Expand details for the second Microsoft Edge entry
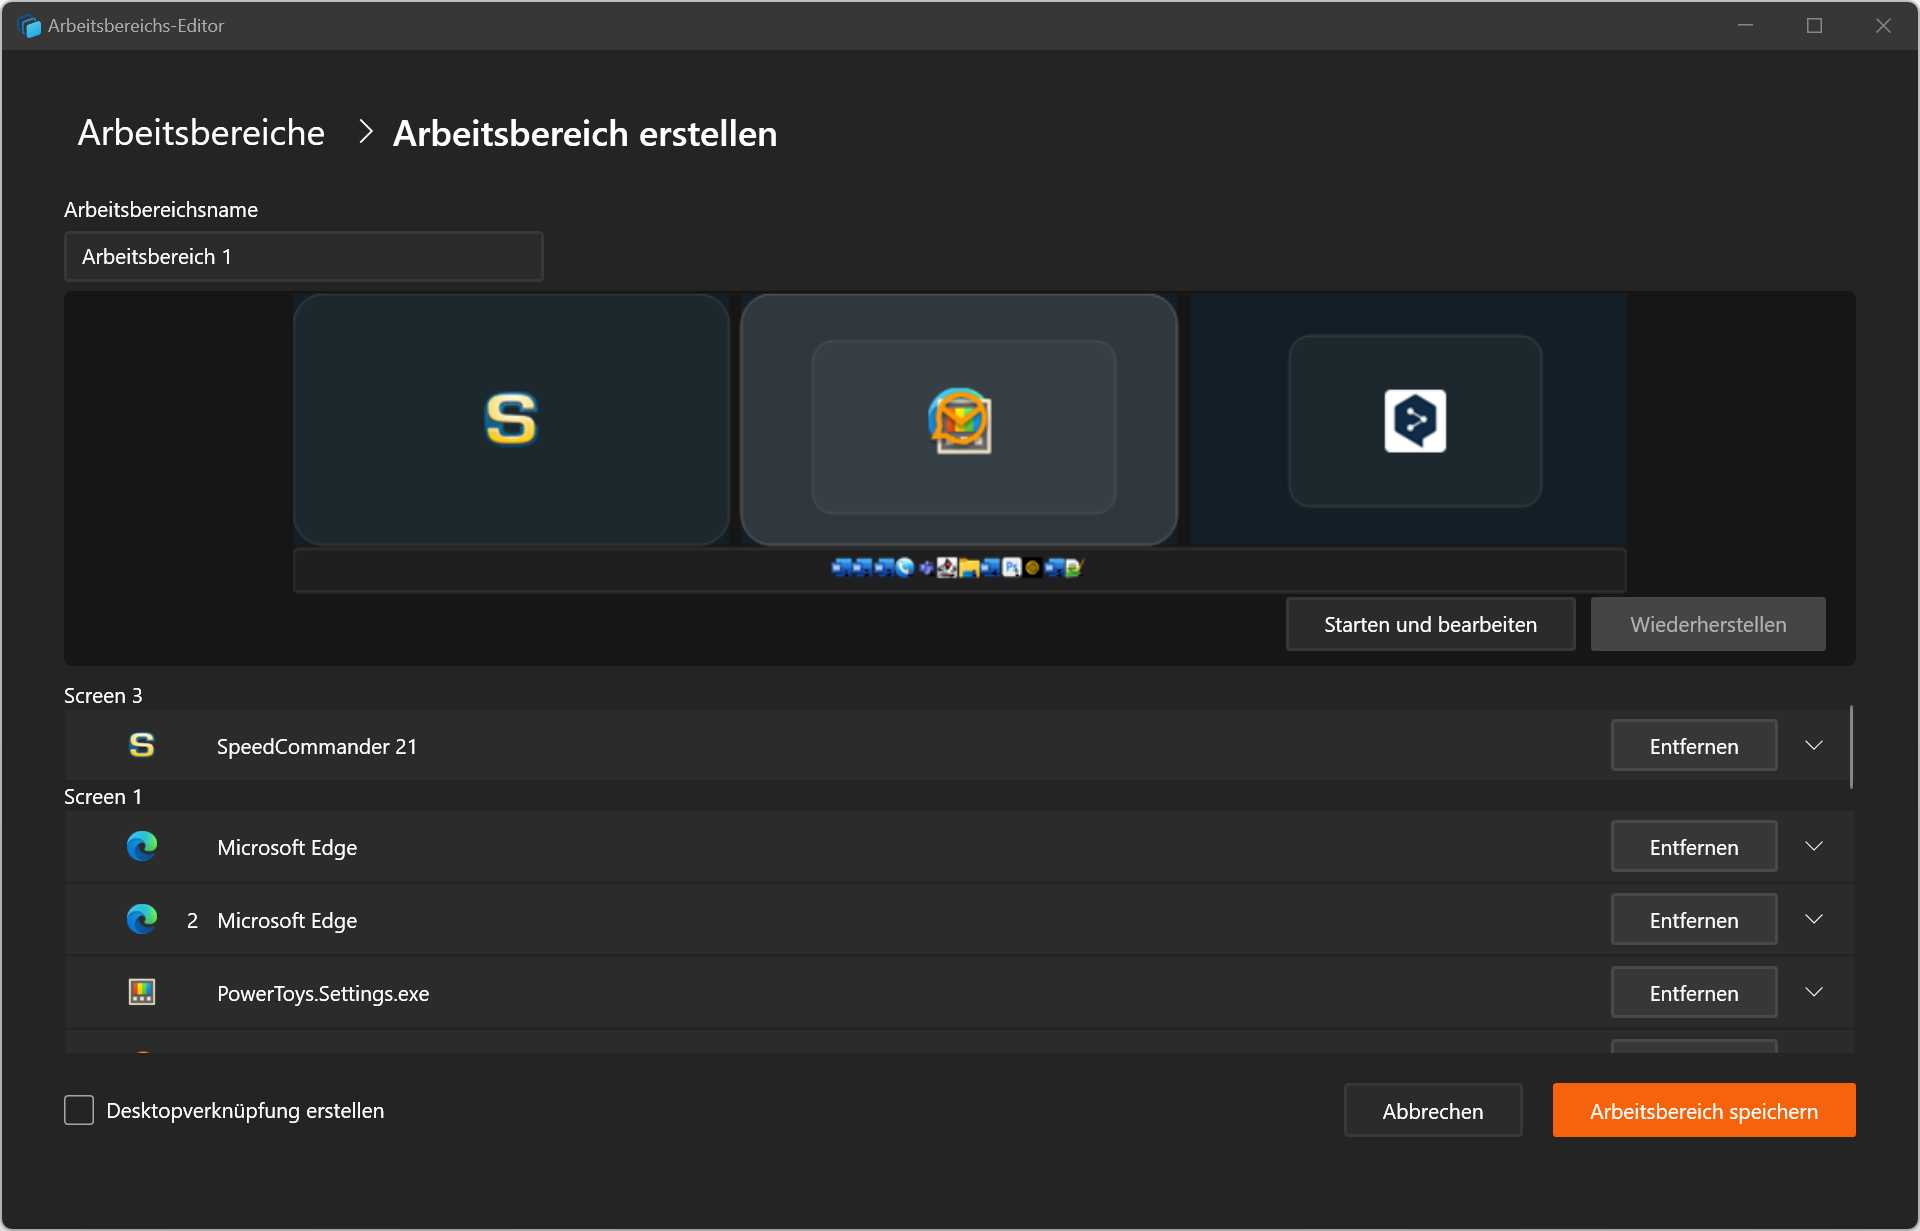Image resolution: width=1920 pixels, height=1231 pixels. click(1814, 919)
